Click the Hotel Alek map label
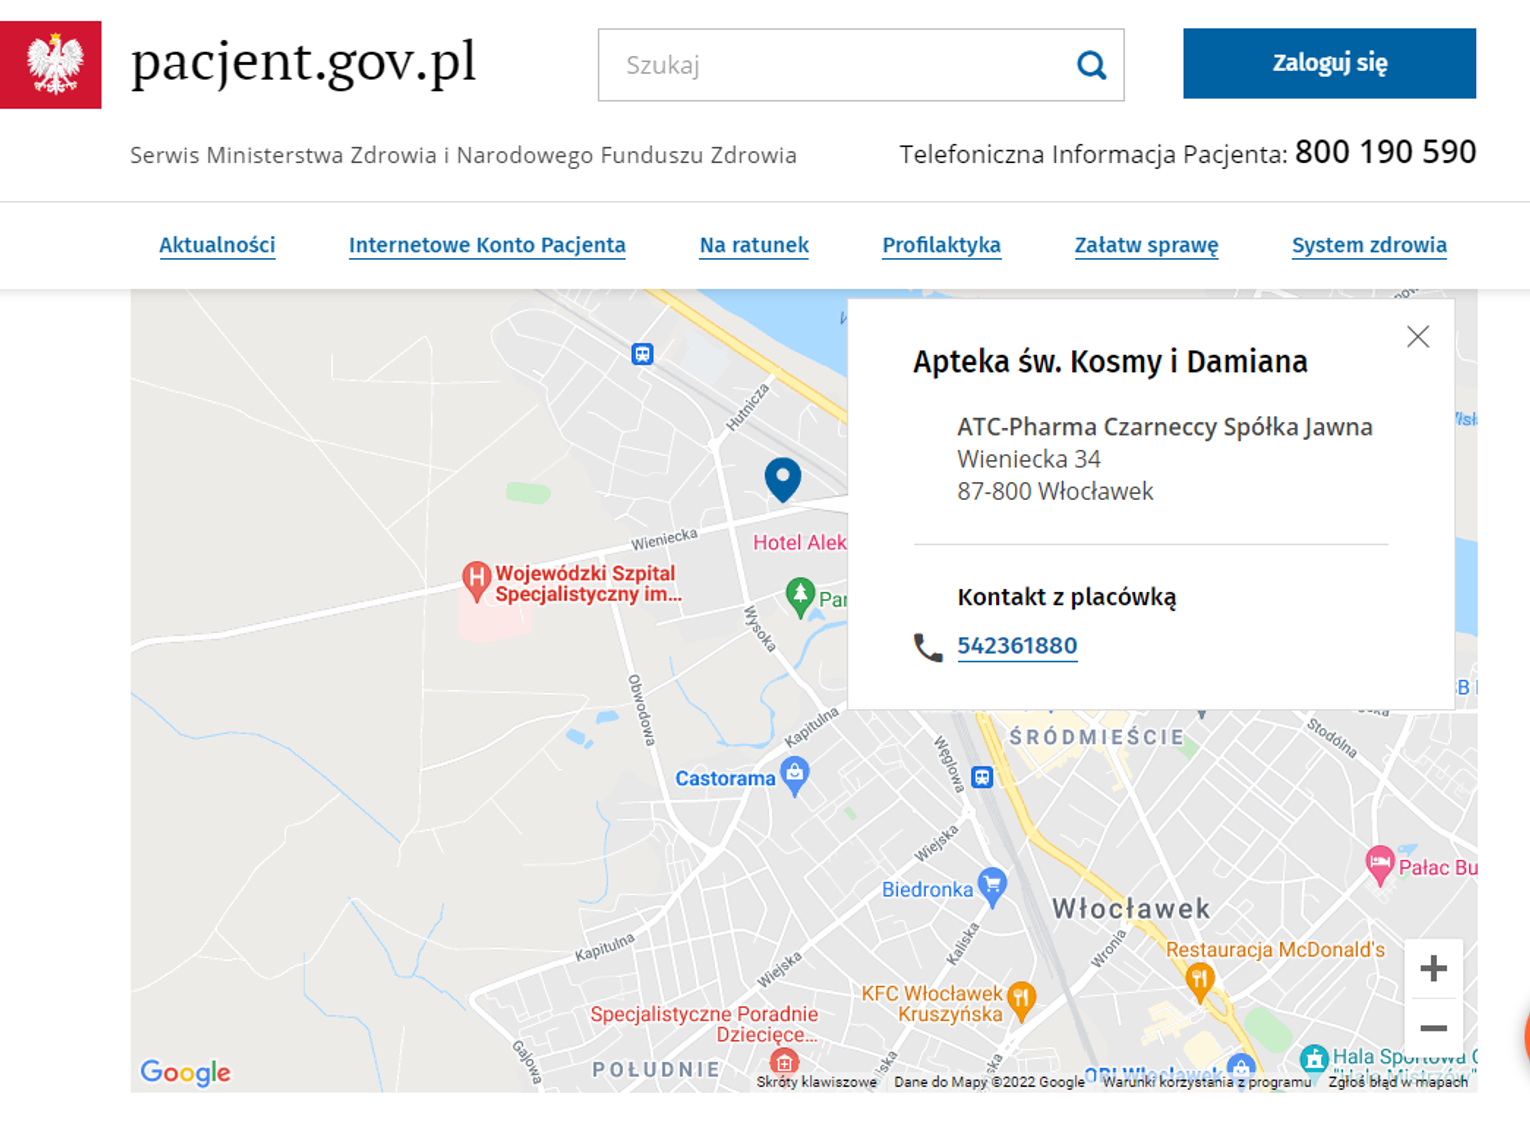The image size is (1530, 1122). pos(799,542)
